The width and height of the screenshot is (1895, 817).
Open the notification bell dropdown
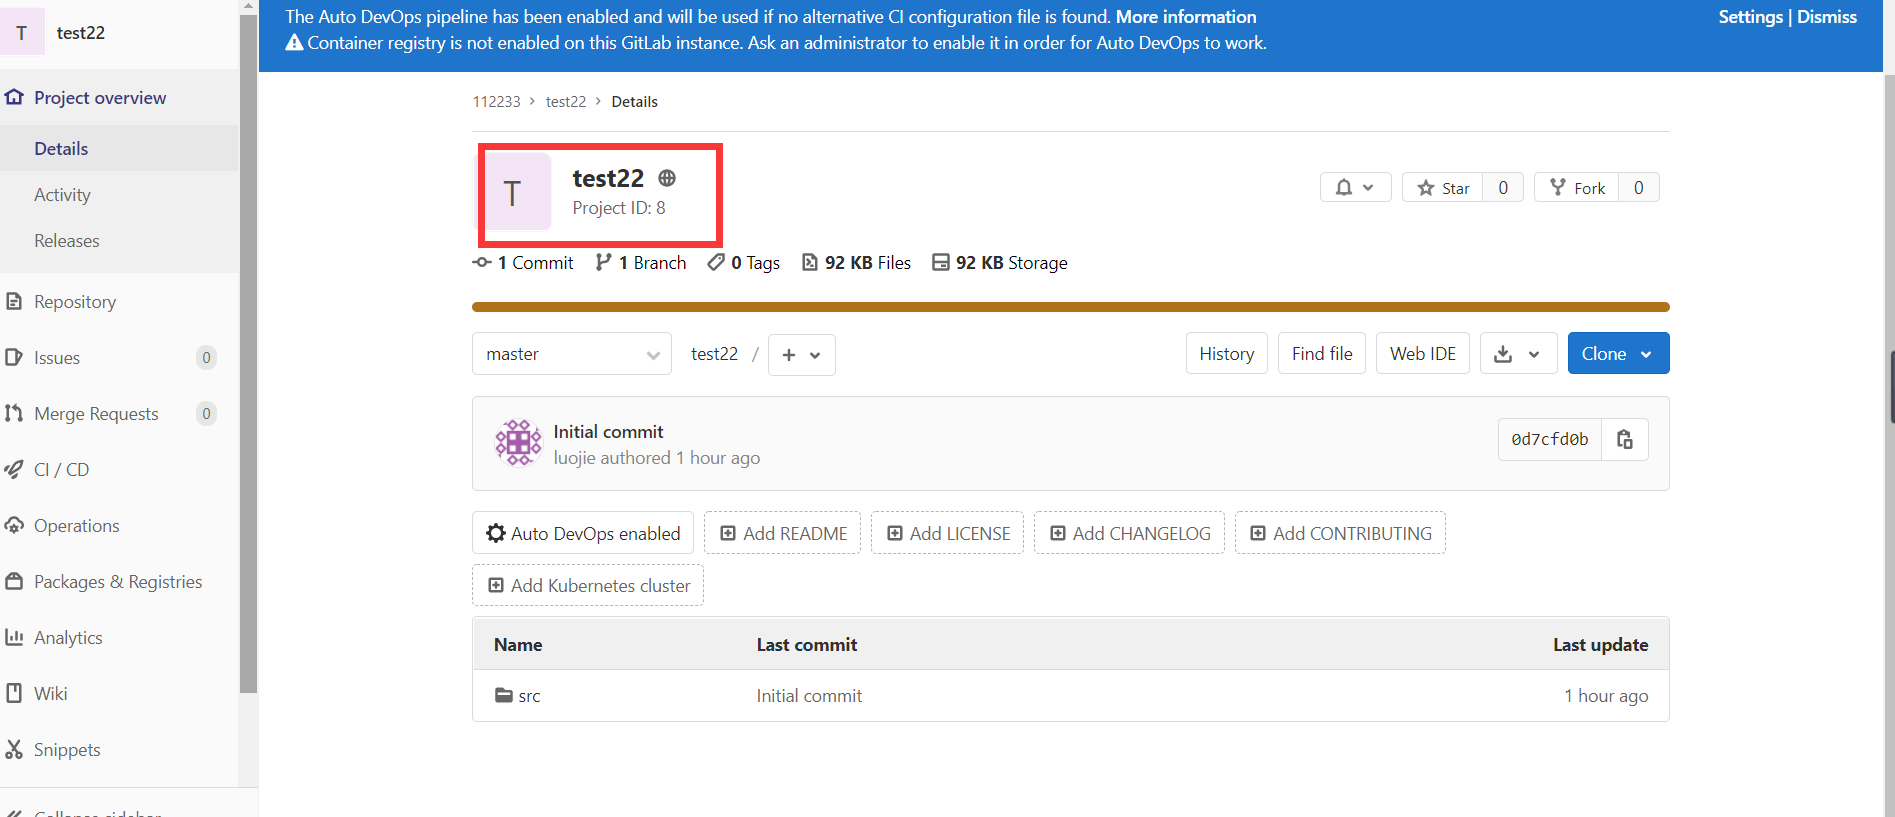click(x=1355, y=188)
